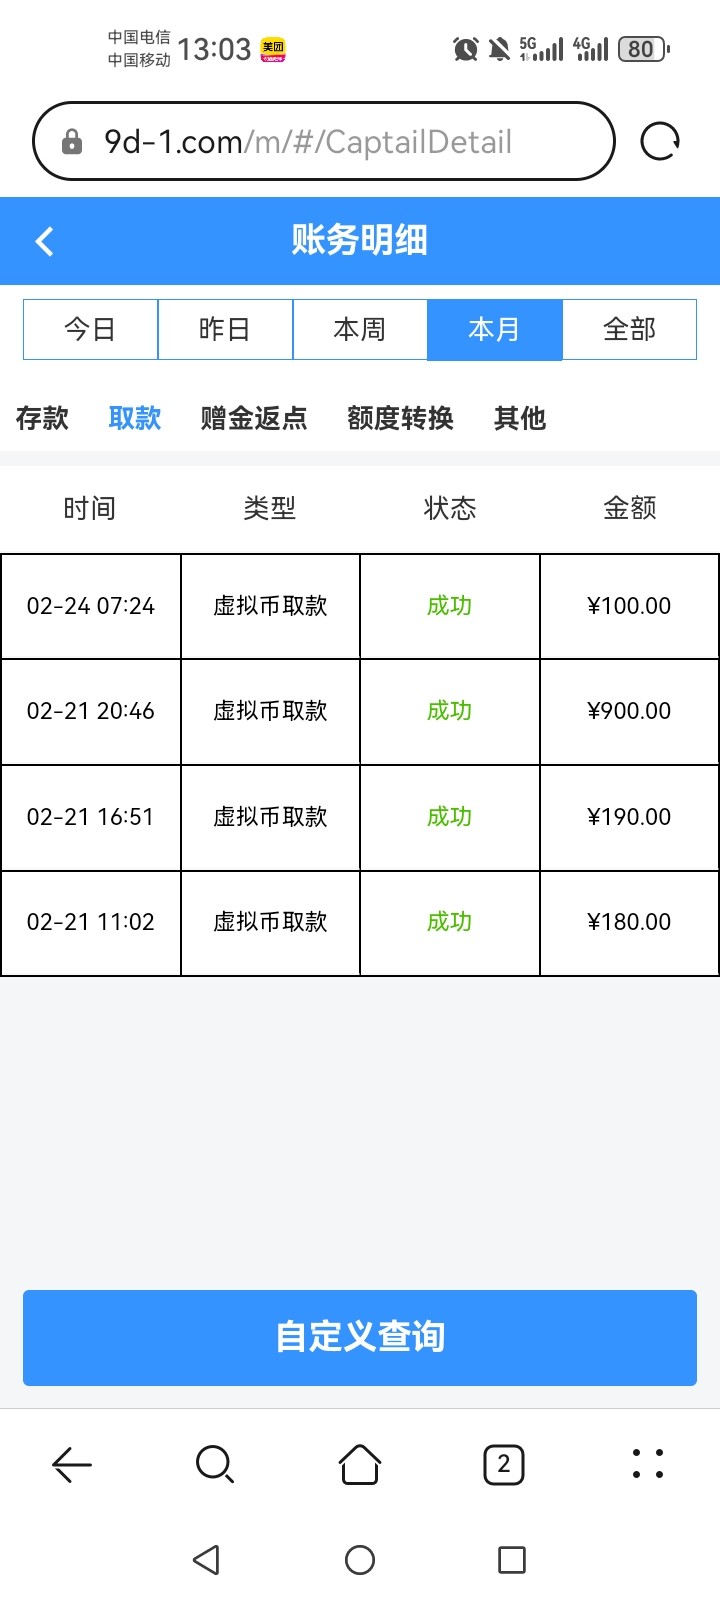
Task: Select the 今日 date filter
Action: (90, 329)
